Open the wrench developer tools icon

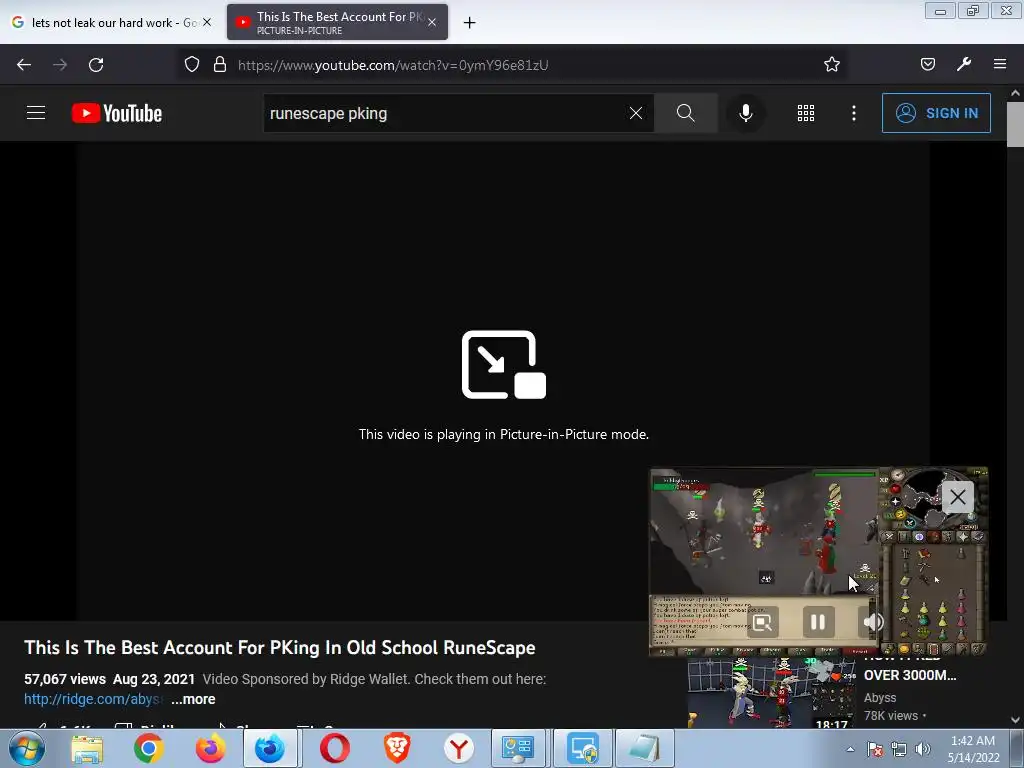[964, 64]
